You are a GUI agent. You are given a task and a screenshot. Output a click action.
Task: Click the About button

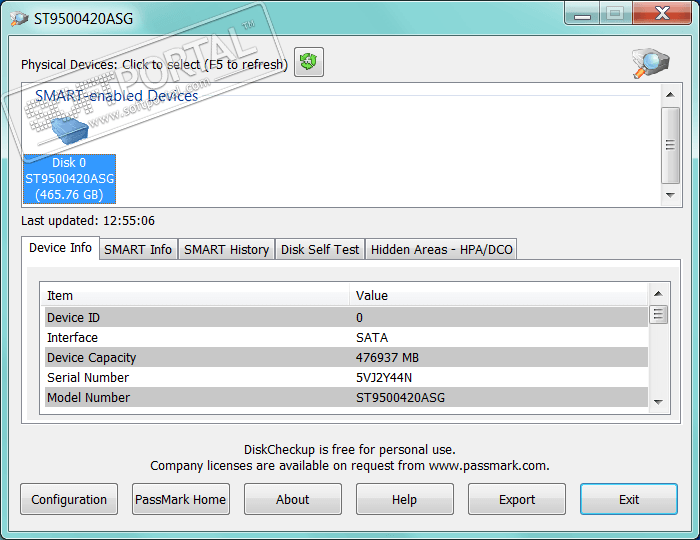(x=293, y=499)
